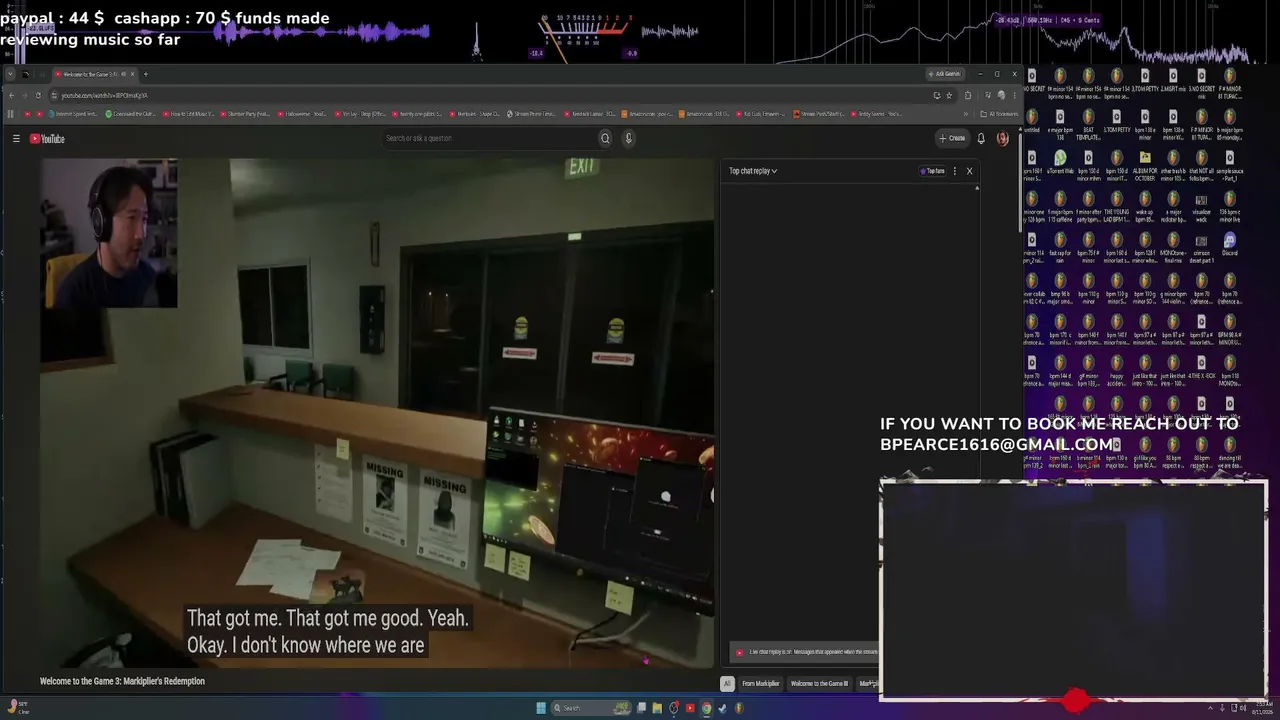The width and height of the screenshot is (1280, 720).
Task: Bookmark this page with the star icon
Action: [x=949, y=95]
